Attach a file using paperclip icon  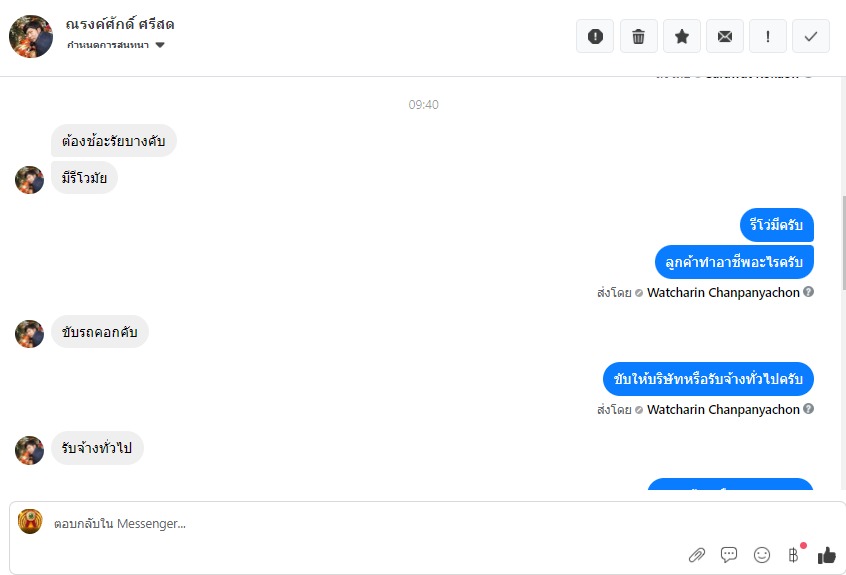tap(697, 555)
